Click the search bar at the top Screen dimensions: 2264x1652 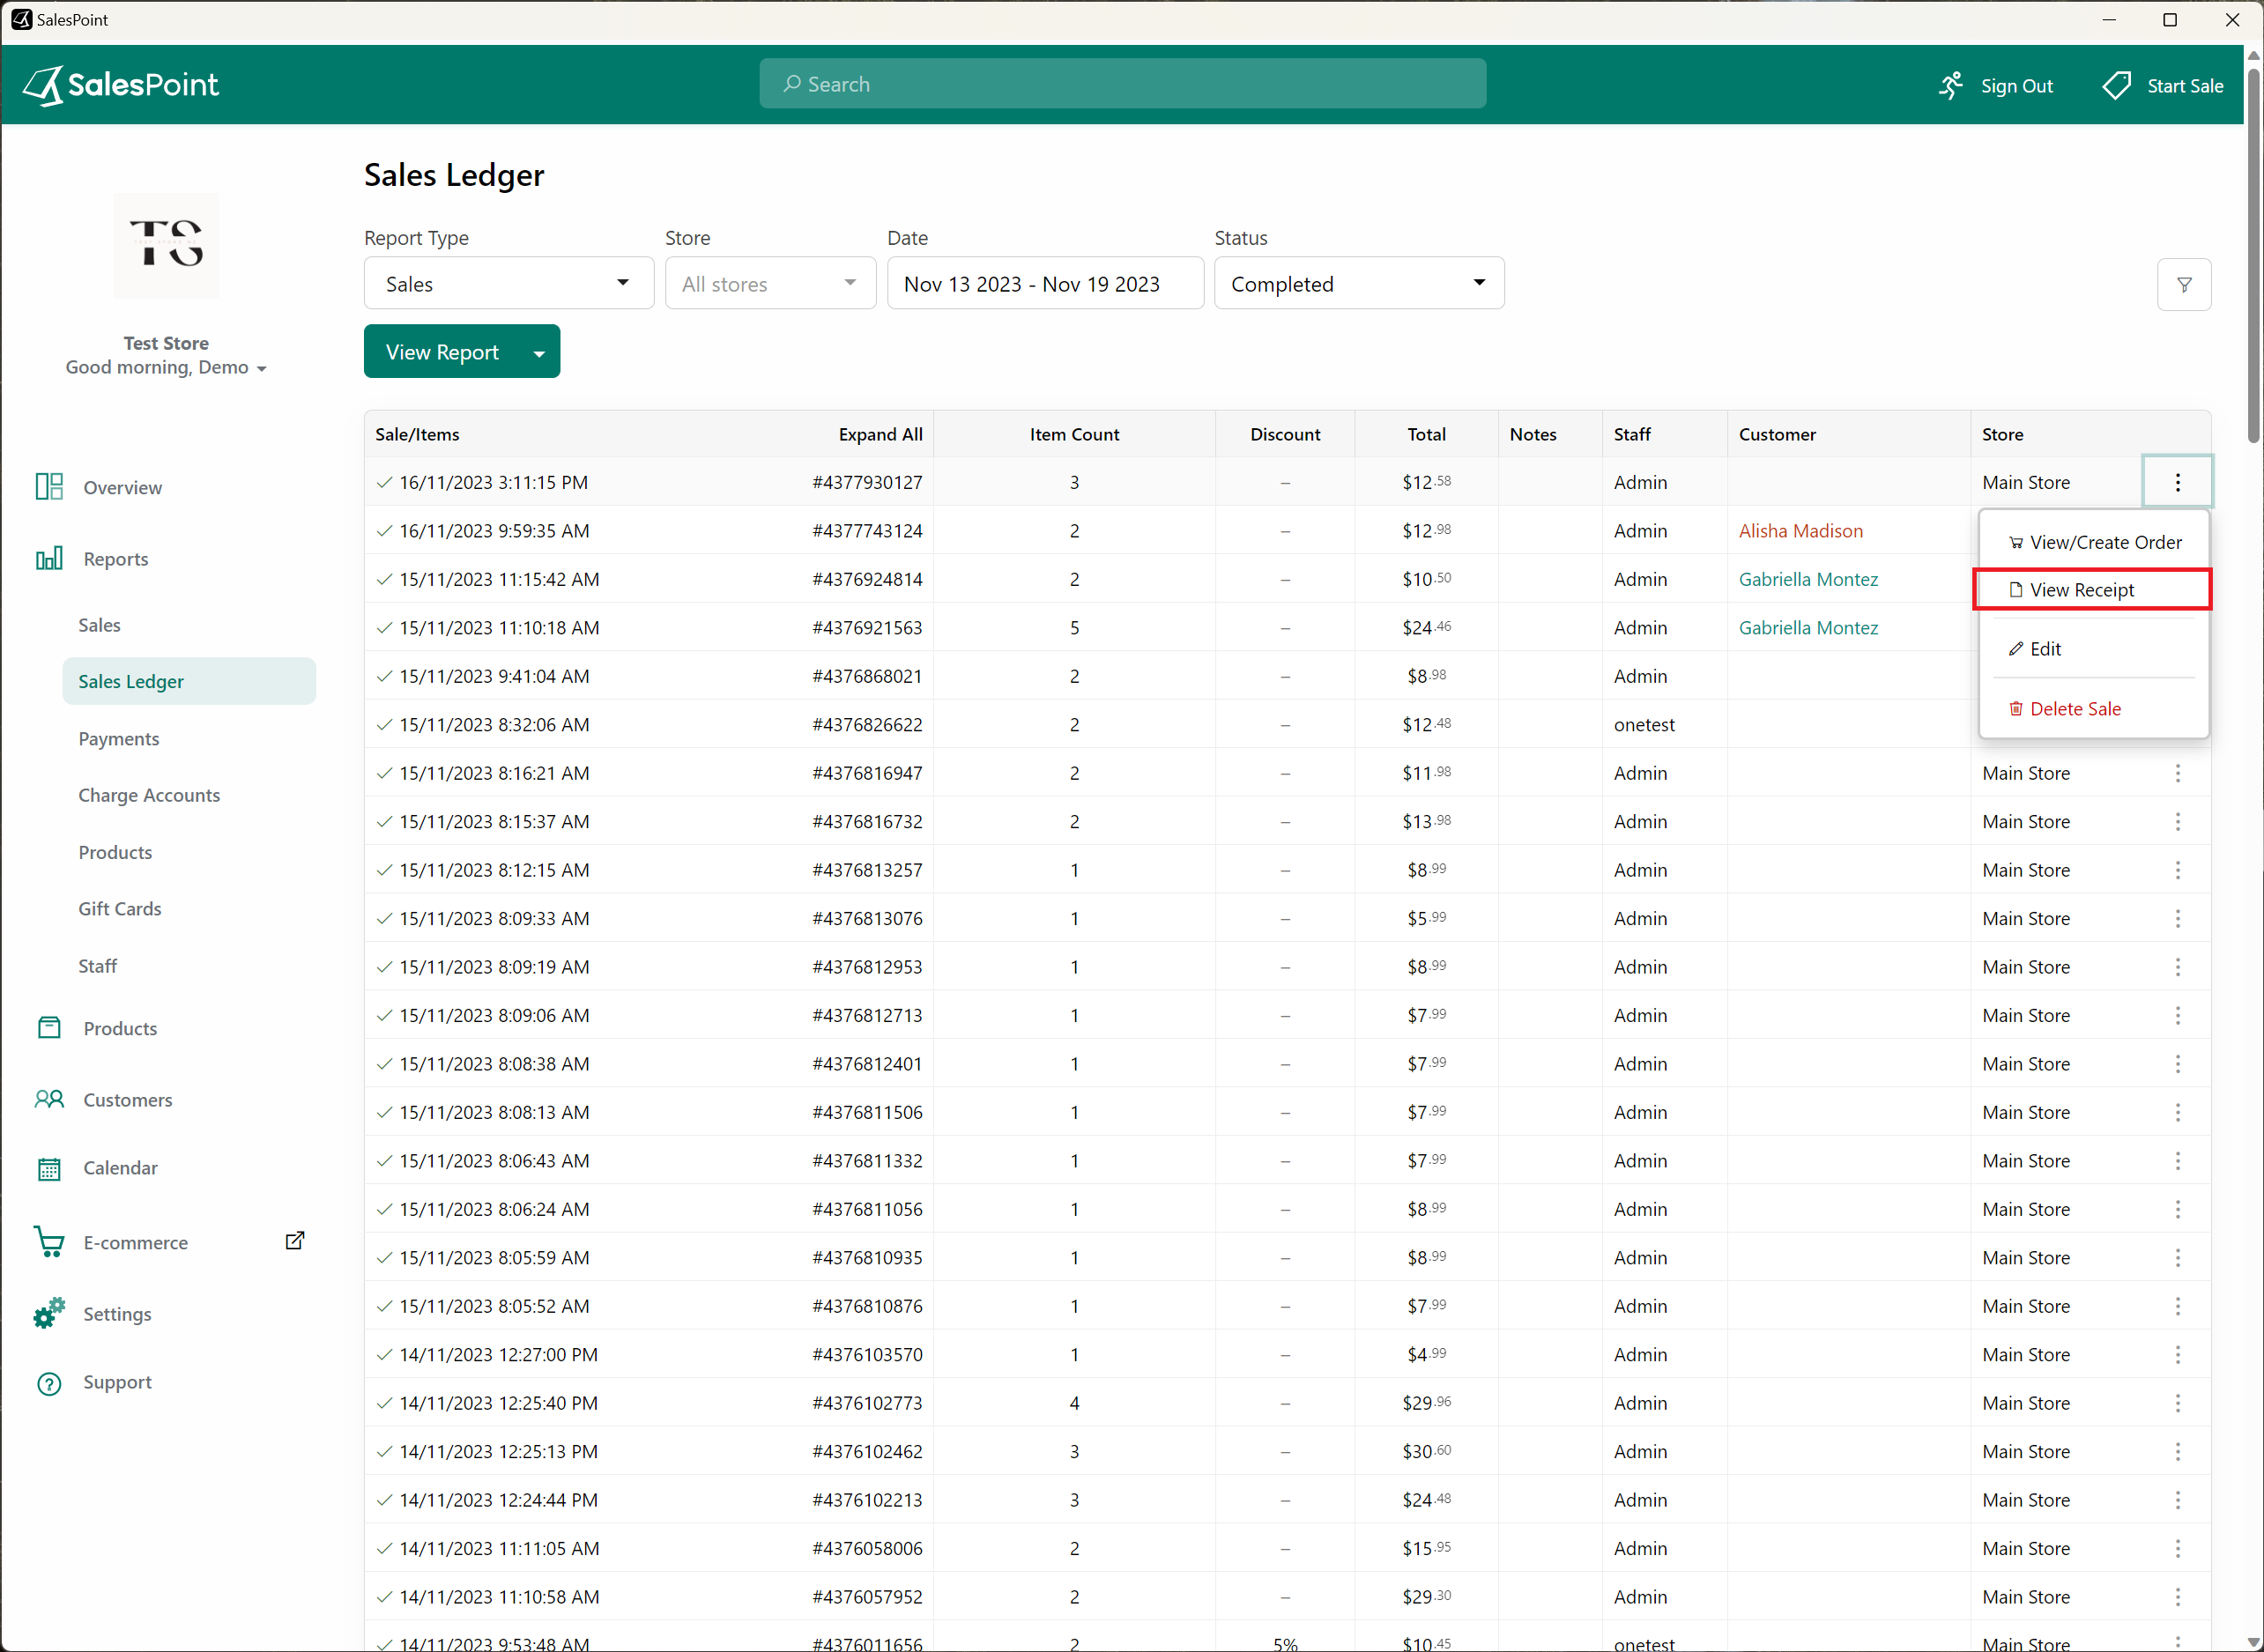point(1122,83)
